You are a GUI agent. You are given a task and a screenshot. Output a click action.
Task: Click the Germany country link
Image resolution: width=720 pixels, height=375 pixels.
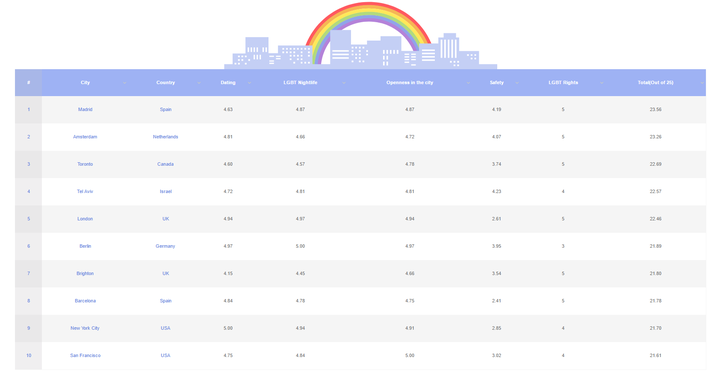coord(165,246)
